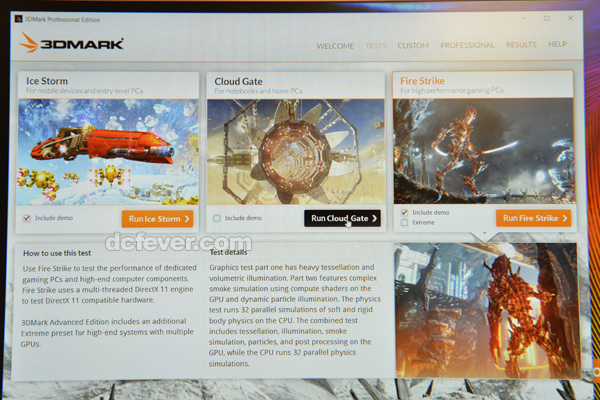Click 'For high performance gaming PCs' subtitle
600x400 pixels.
452,90
